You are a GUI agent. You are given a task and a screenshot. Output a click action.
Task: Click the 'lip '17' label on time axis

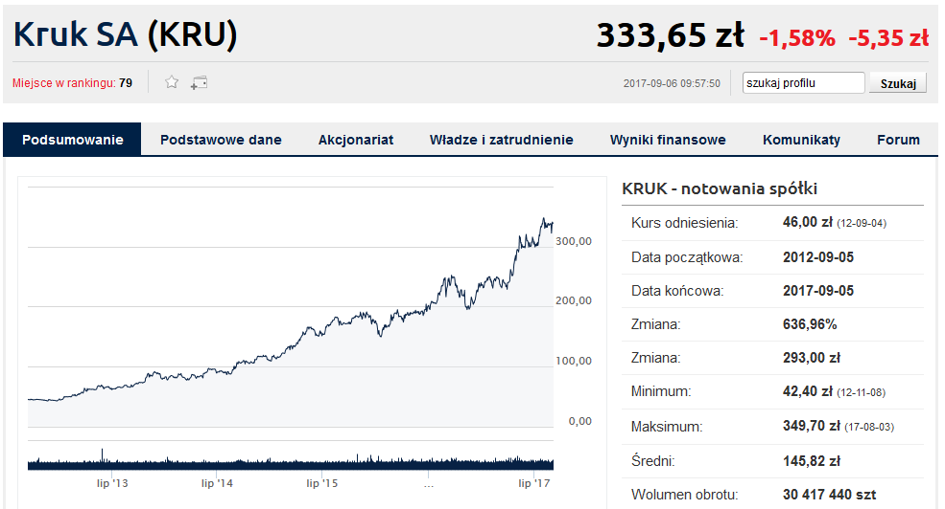[x=534, y=483]
